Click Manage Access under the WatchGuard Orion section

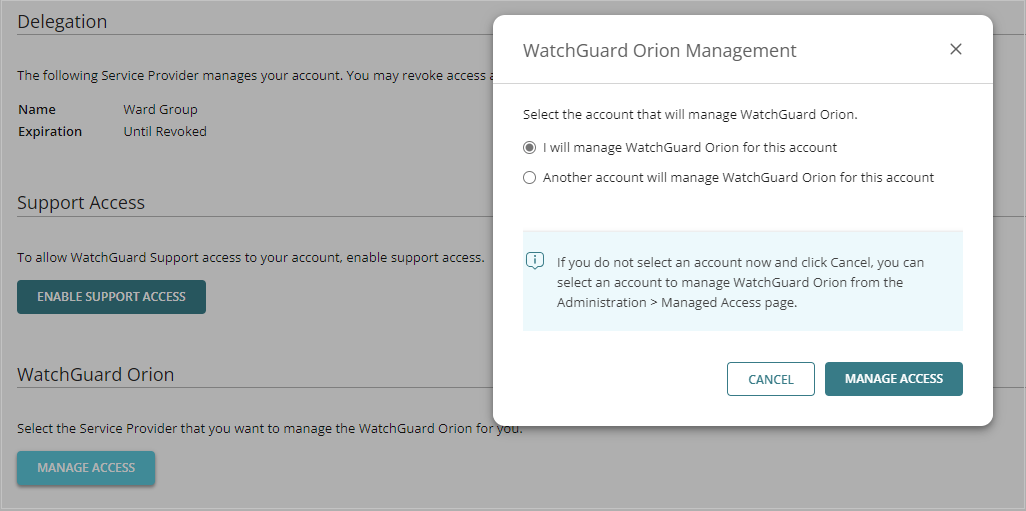pos(86,468)
